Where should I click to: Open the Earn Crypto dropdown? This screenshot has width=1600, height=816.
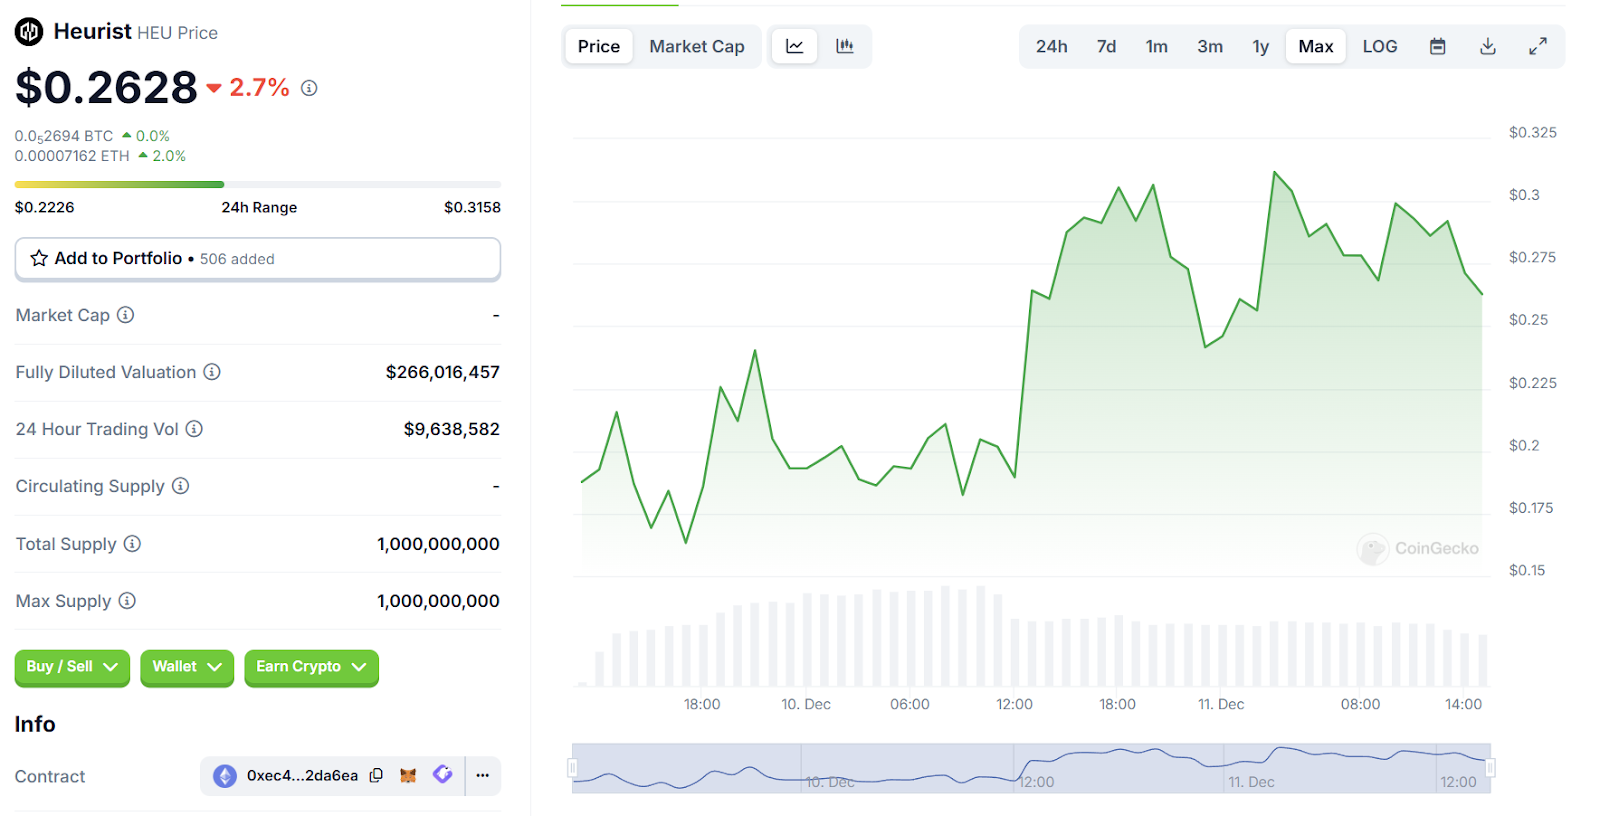[311, 667]
